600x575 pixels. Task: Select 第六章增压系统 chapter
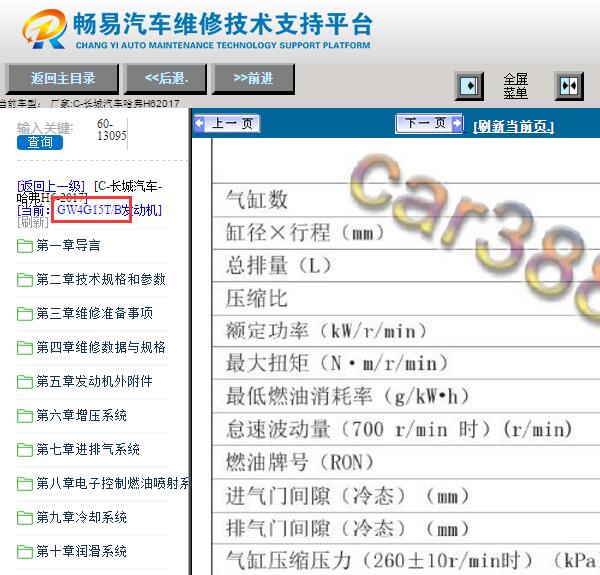(82, 415)
